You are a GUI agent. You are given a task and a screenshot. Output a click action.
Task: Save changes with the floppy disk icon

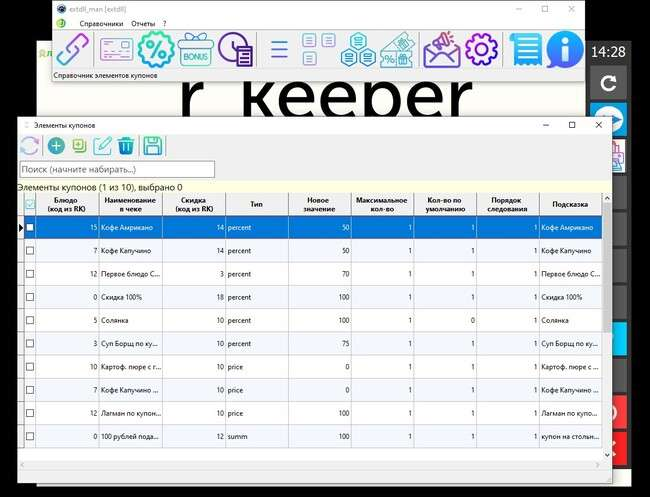click(153, 146)
